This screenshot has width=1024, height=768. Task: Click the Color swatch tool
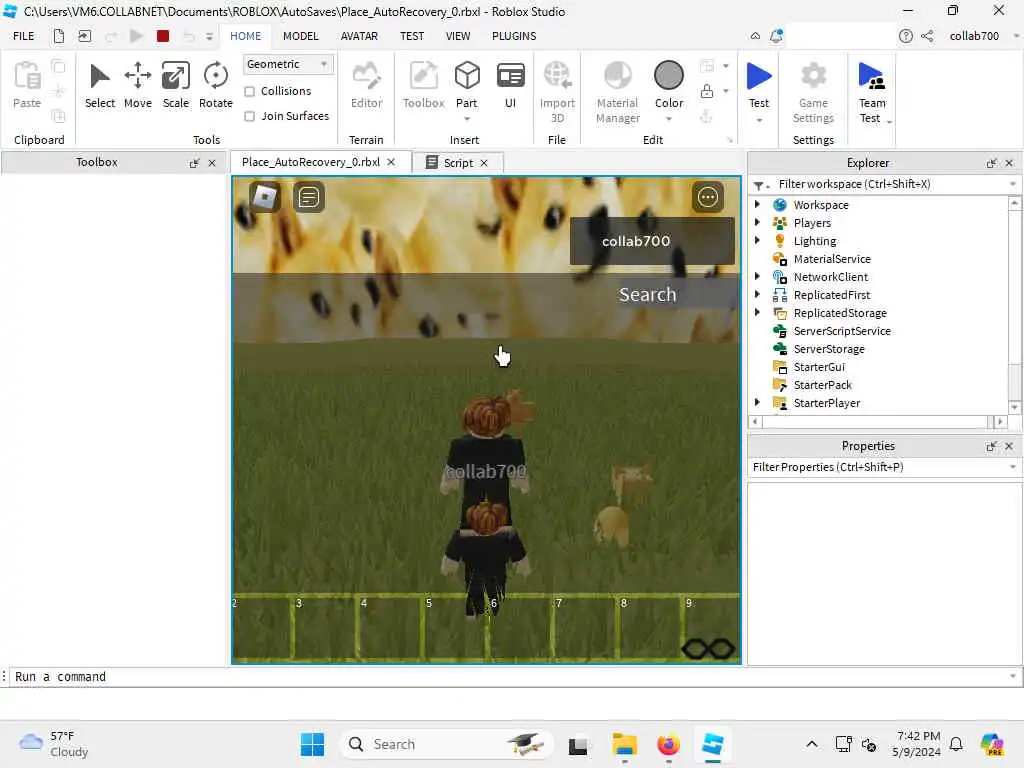[669, 84]
